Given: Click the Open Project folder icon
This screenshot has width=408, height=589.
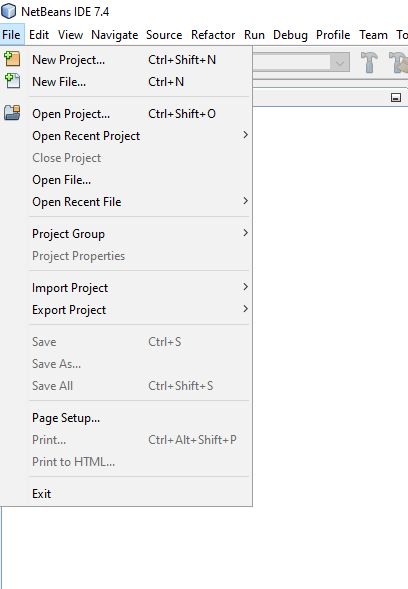Looking at the screenshot, I should pos(12,113).
